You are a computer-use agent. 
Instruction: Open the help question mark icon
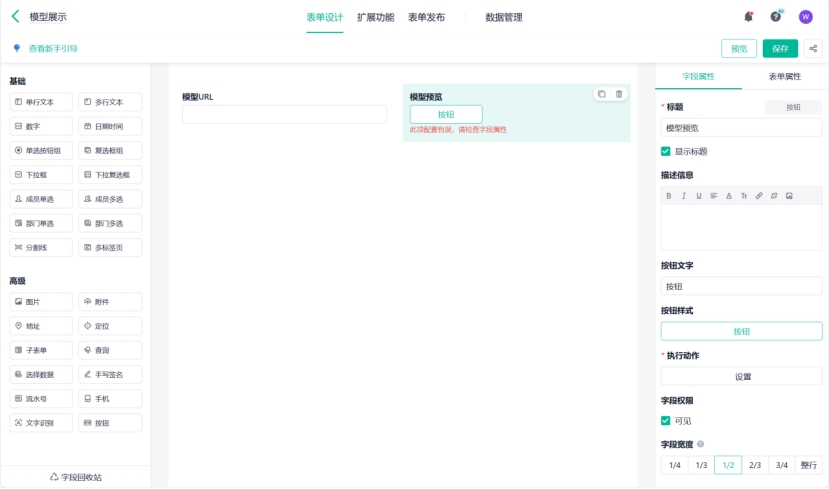pos(776,17)
